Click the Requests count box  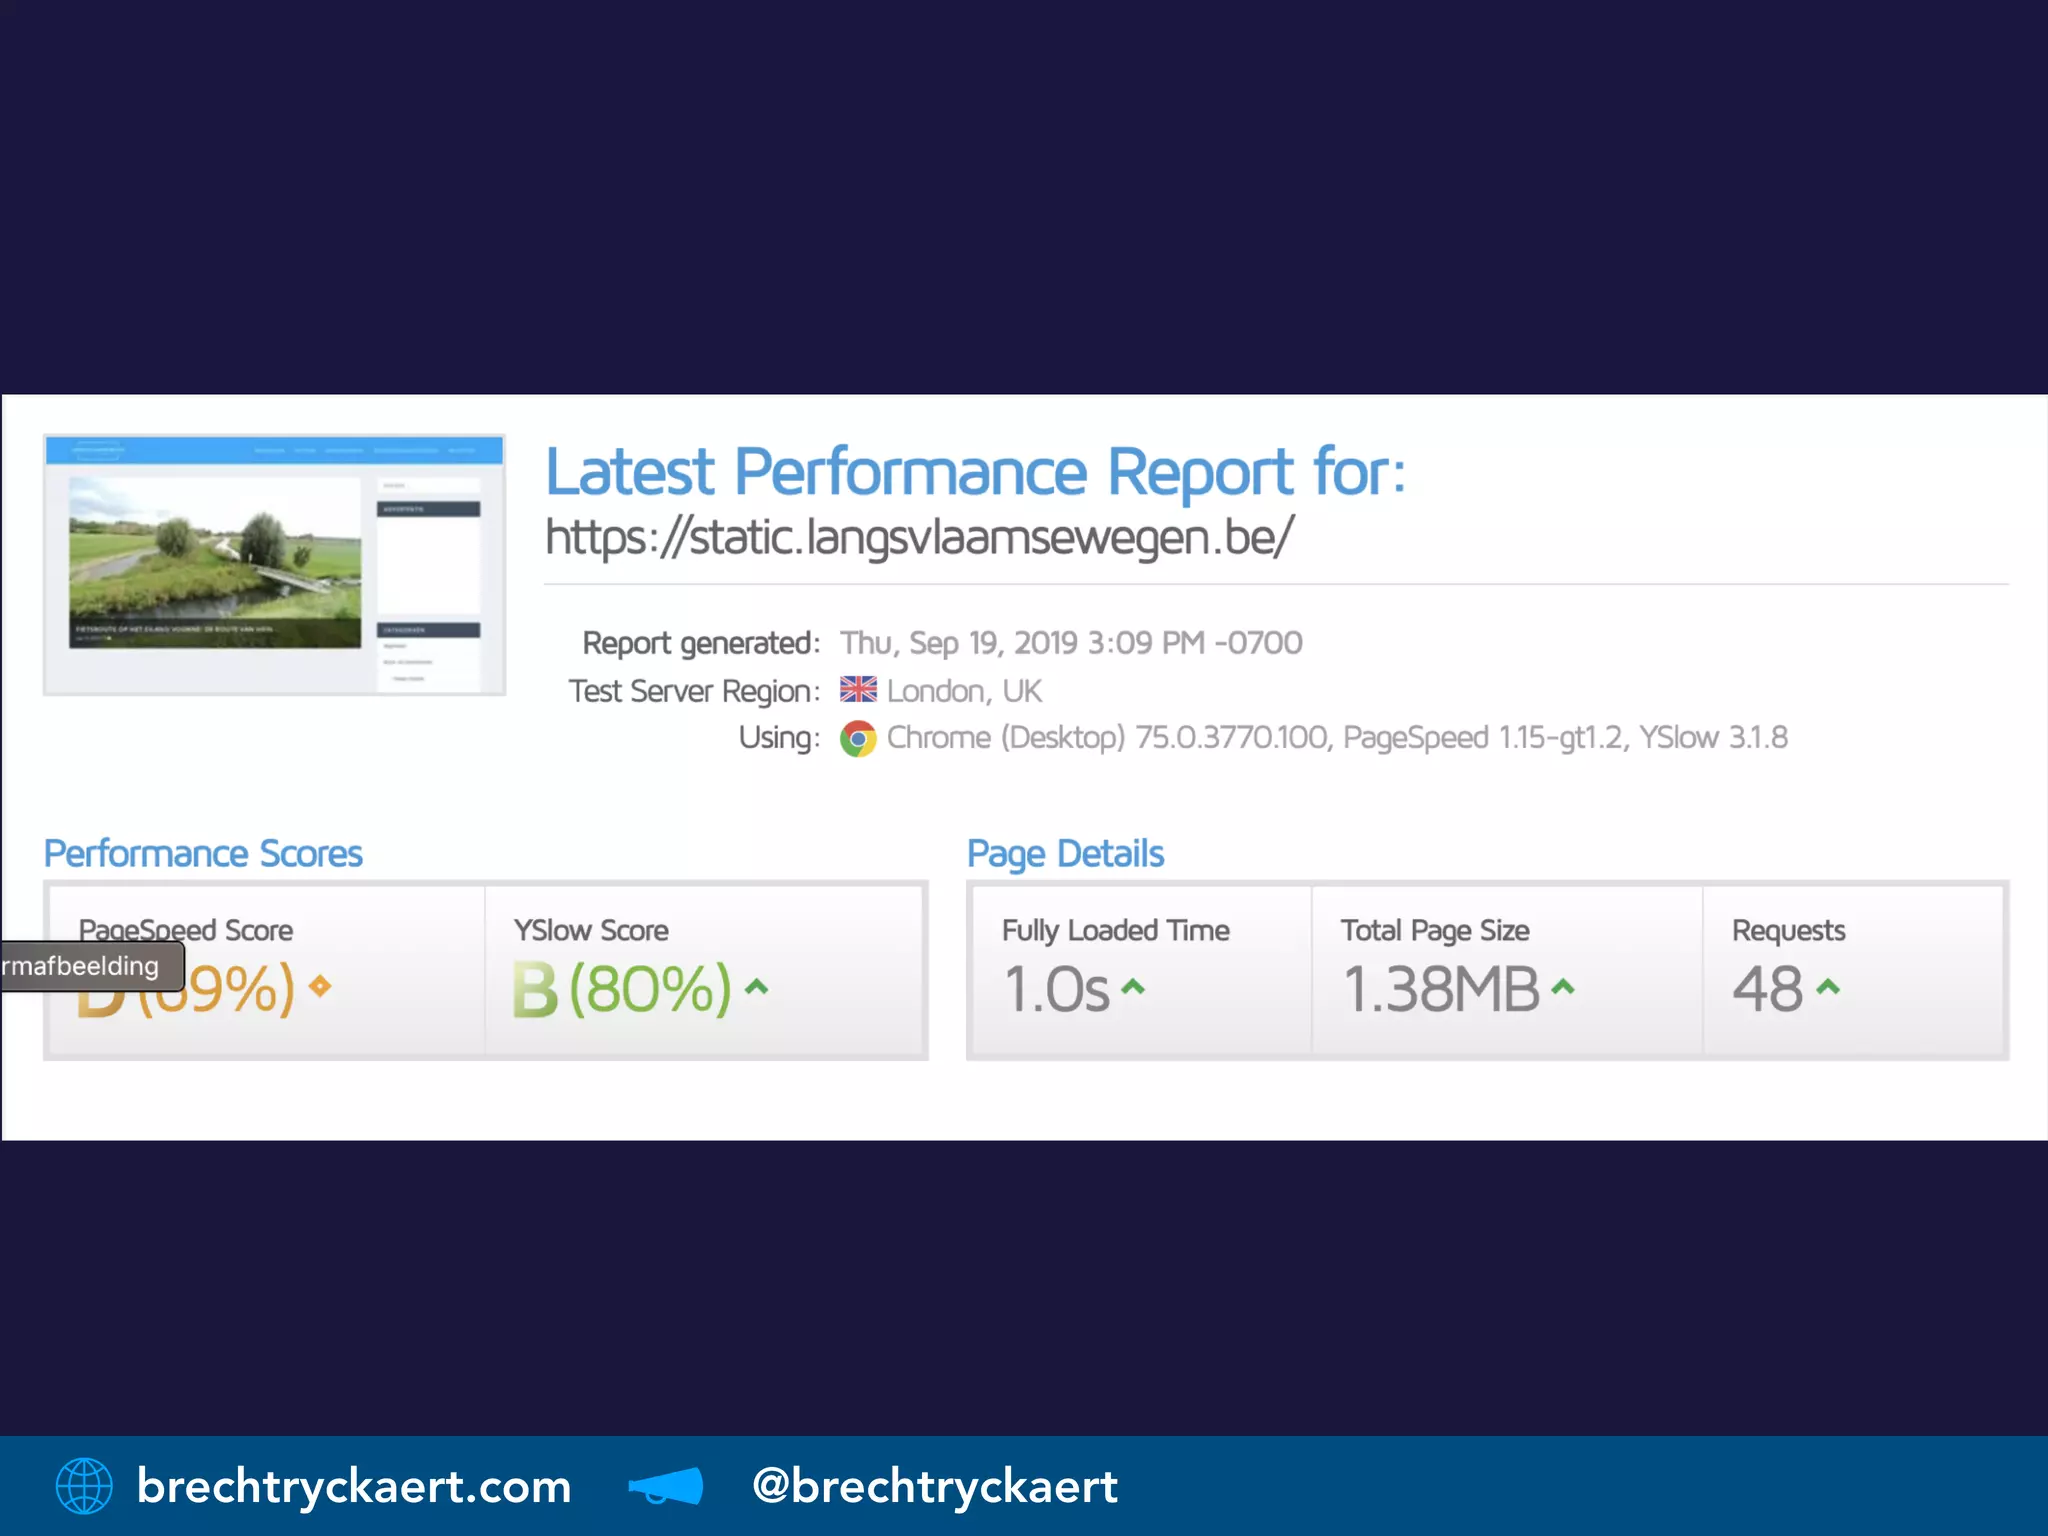(x=1855, y=970)
